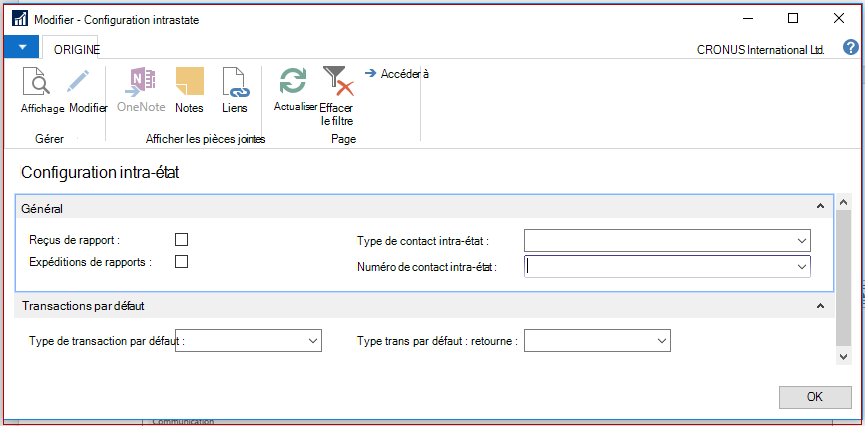This screenshot has width=865, height=426.
Task: Confirm with the OK button
Action: [x=815, y=397]
